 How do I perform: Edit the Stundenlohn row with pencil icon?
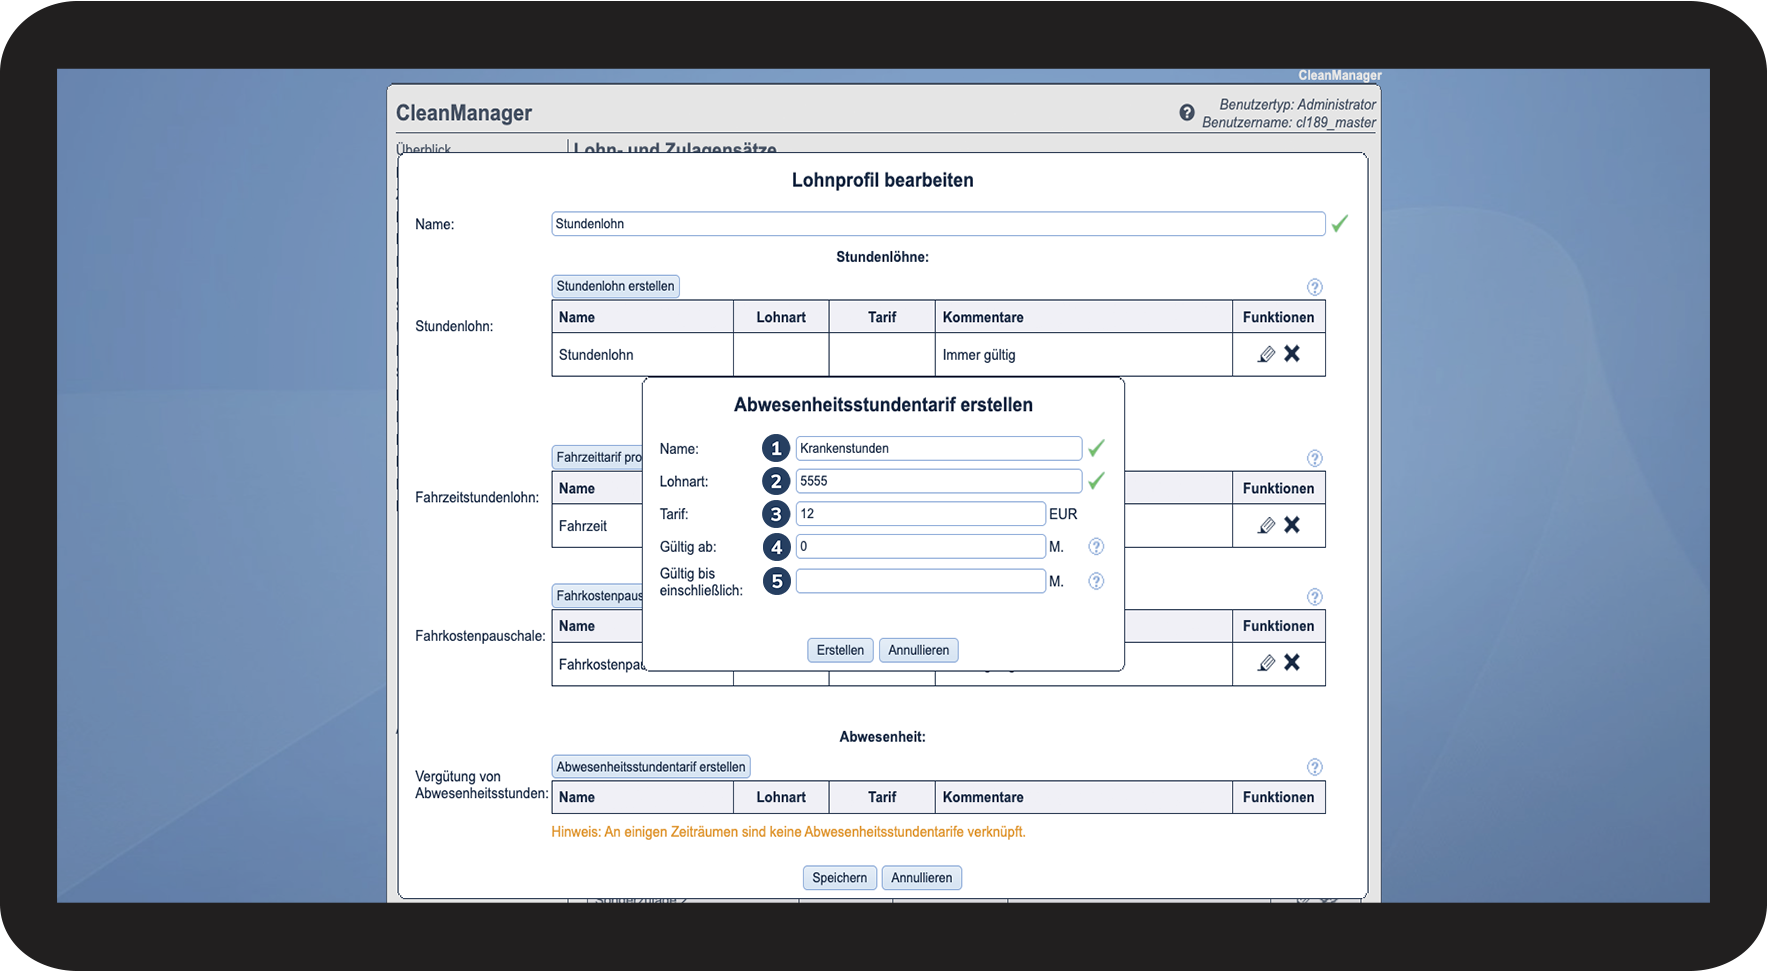pyautogui.click(x=1266, y=354)
